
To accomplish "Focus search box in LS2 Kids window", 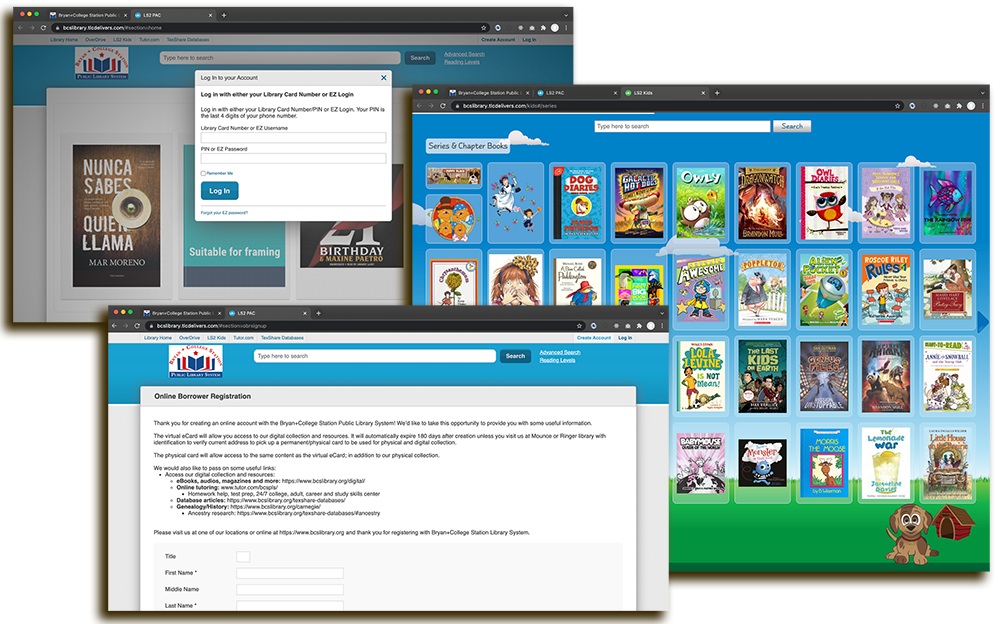I will [x=682, y=126].
